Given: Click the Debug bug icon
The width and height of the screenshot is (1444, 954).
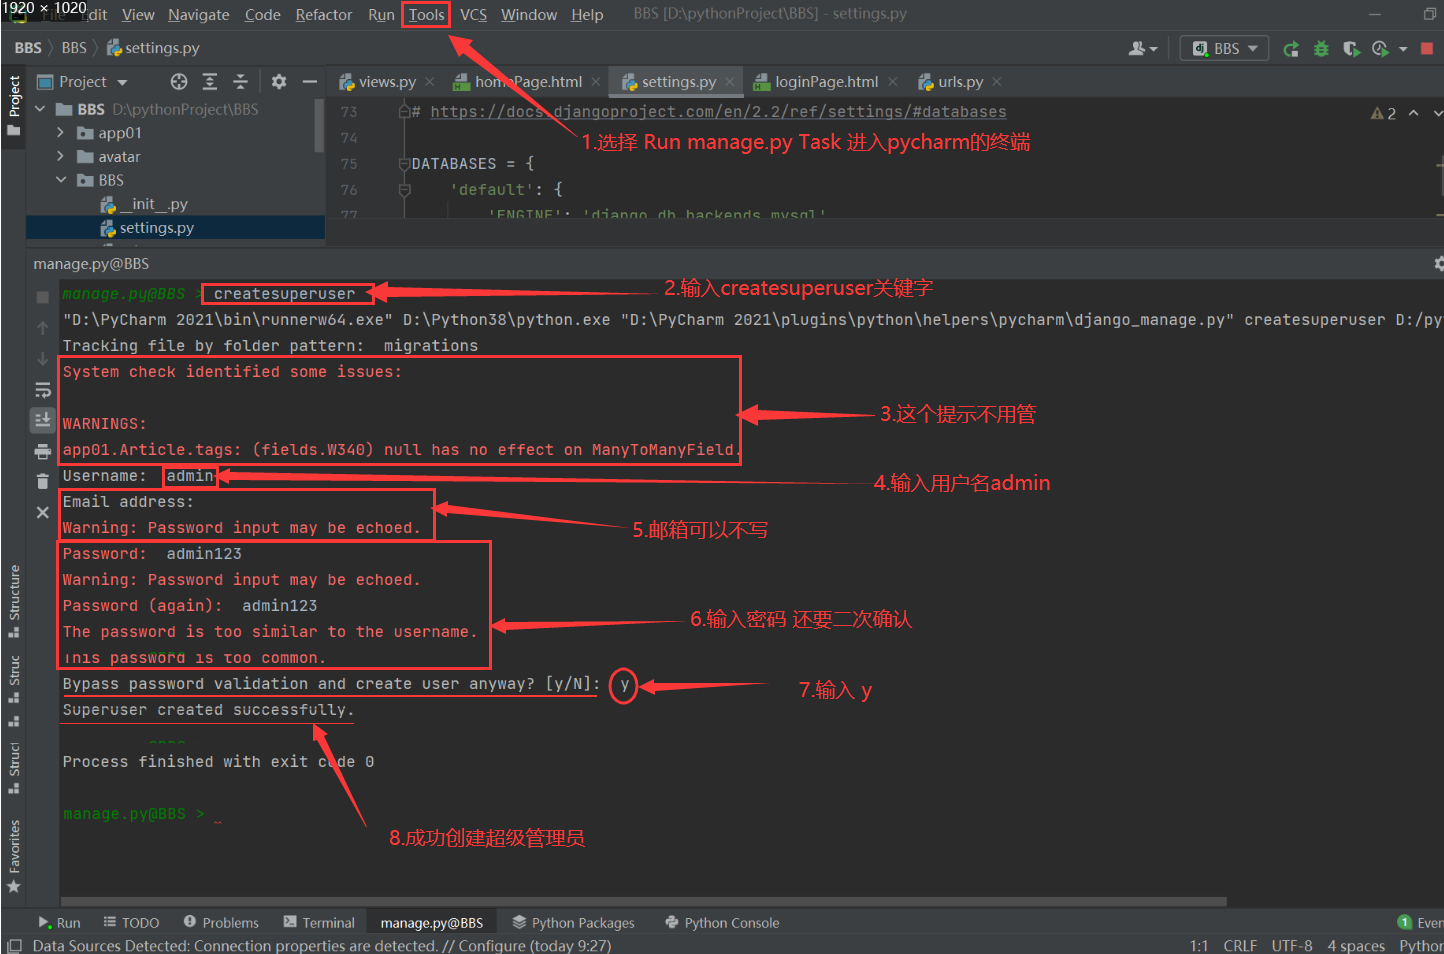Looking at the screenshot, I should coord(1321,48).
